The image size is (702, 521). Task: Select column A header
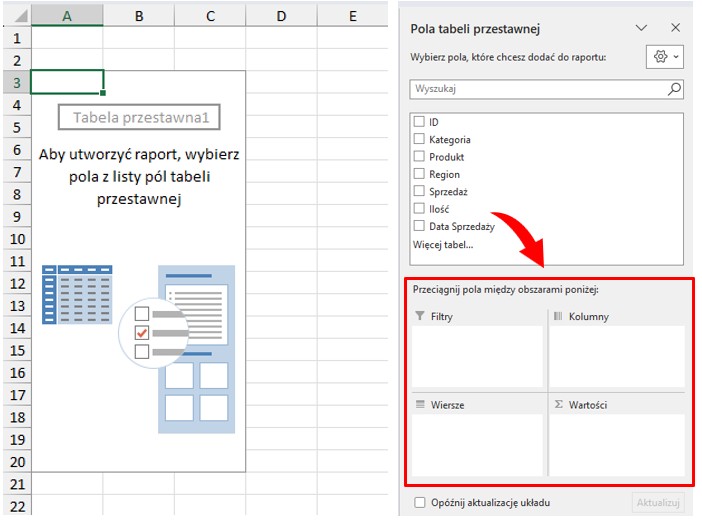tap(67, 16)
